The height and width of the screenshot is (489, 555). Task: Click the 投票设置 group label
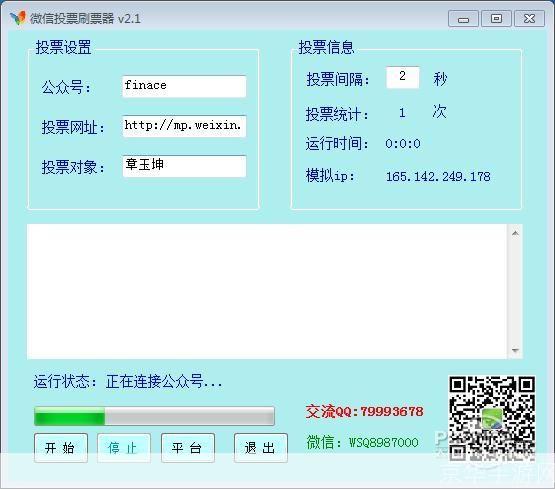[63, 47]
